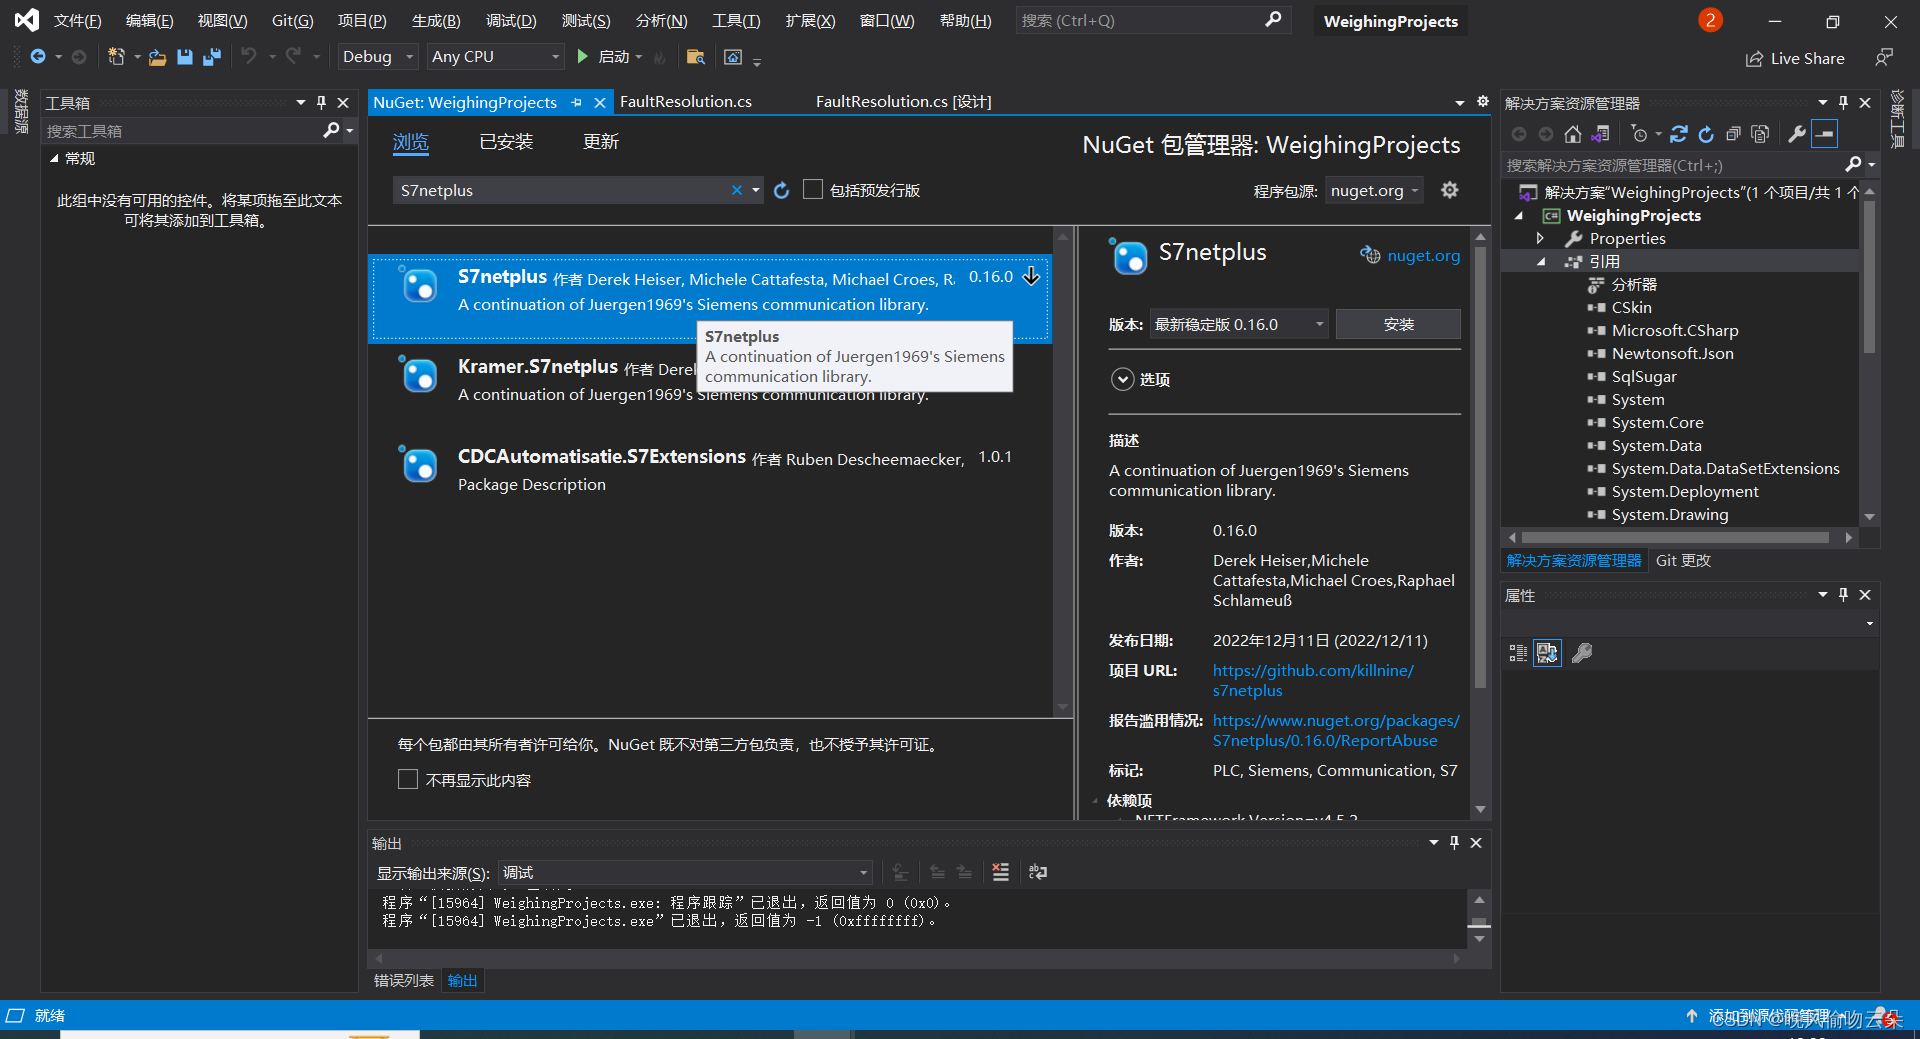
Task: Click the wrench icon for project properties
Action: (x=1797, y=133)
